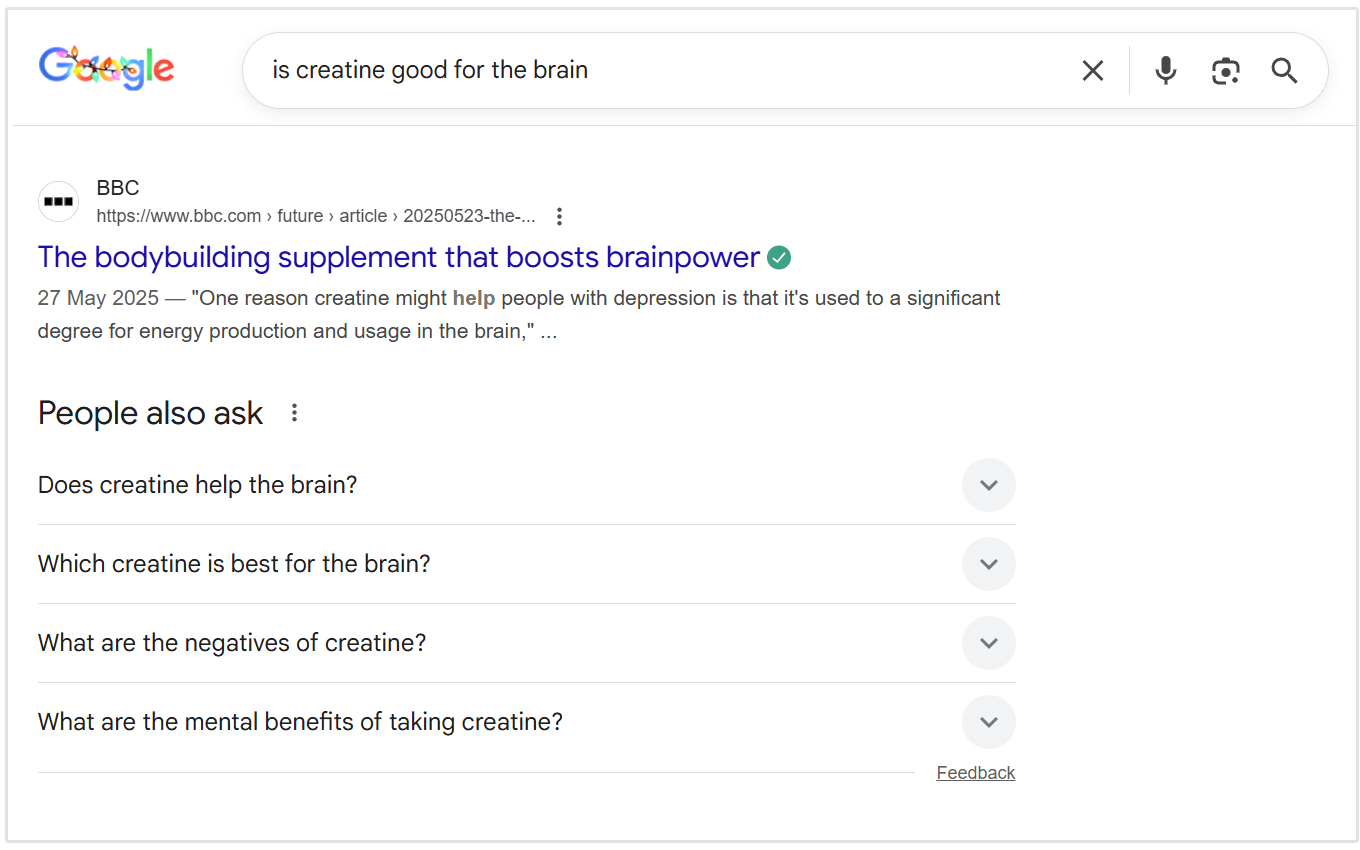Screen dimensions: 1360x850
Task: Click the green verified badge next to the headline
Action: (778, 257)
